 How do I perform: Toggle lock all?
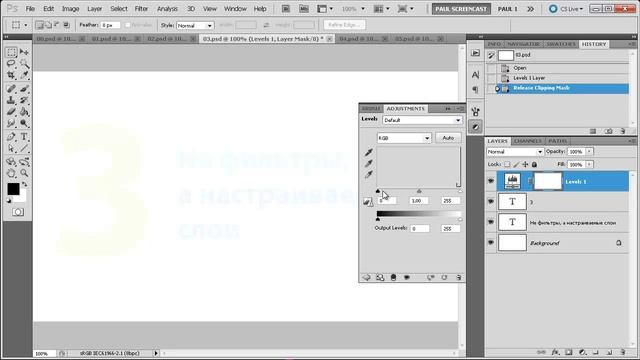[x=534, y=164]
